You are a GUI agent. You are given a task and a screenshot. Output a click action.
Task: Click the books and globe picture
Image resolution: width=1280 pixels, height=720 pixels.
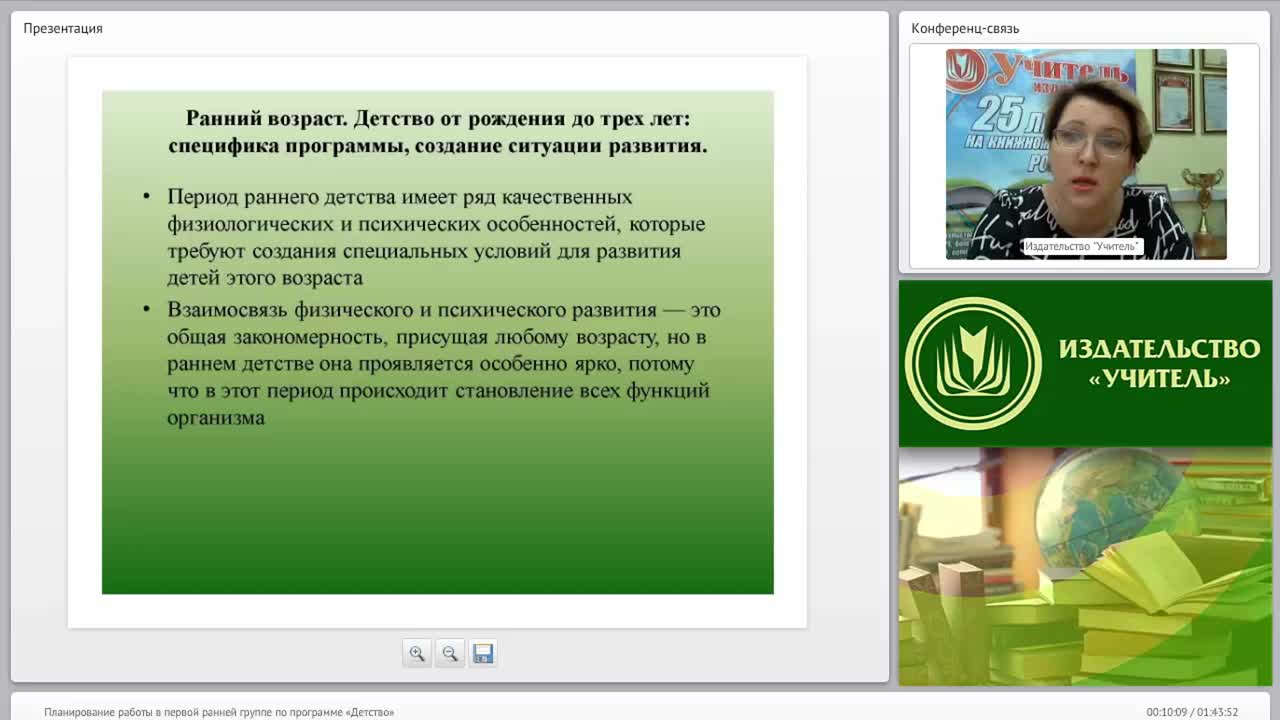[1085, 566]
